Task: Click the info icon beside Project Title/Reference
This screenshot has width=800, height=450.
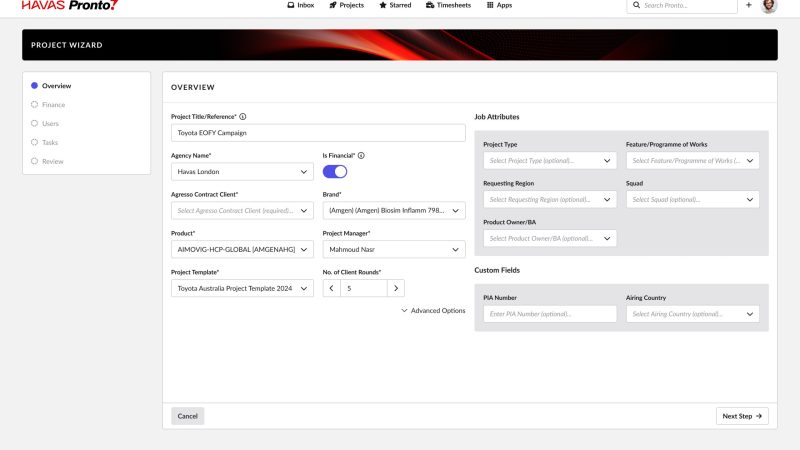Action: pos(243,117)
